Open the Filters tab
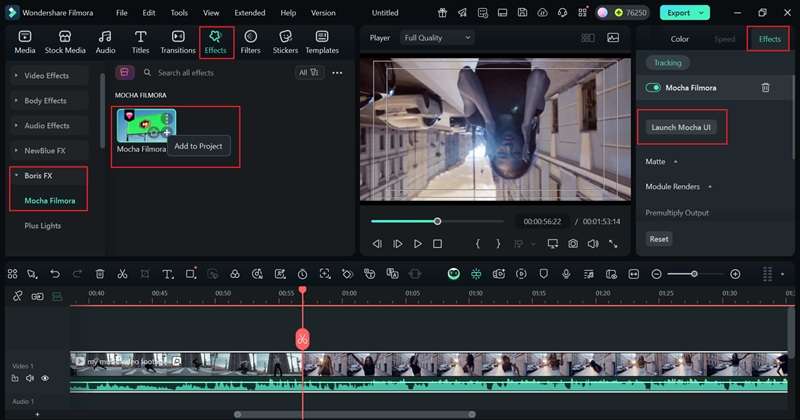The height and width of the screenshot is (420, 800). [250, 42]
